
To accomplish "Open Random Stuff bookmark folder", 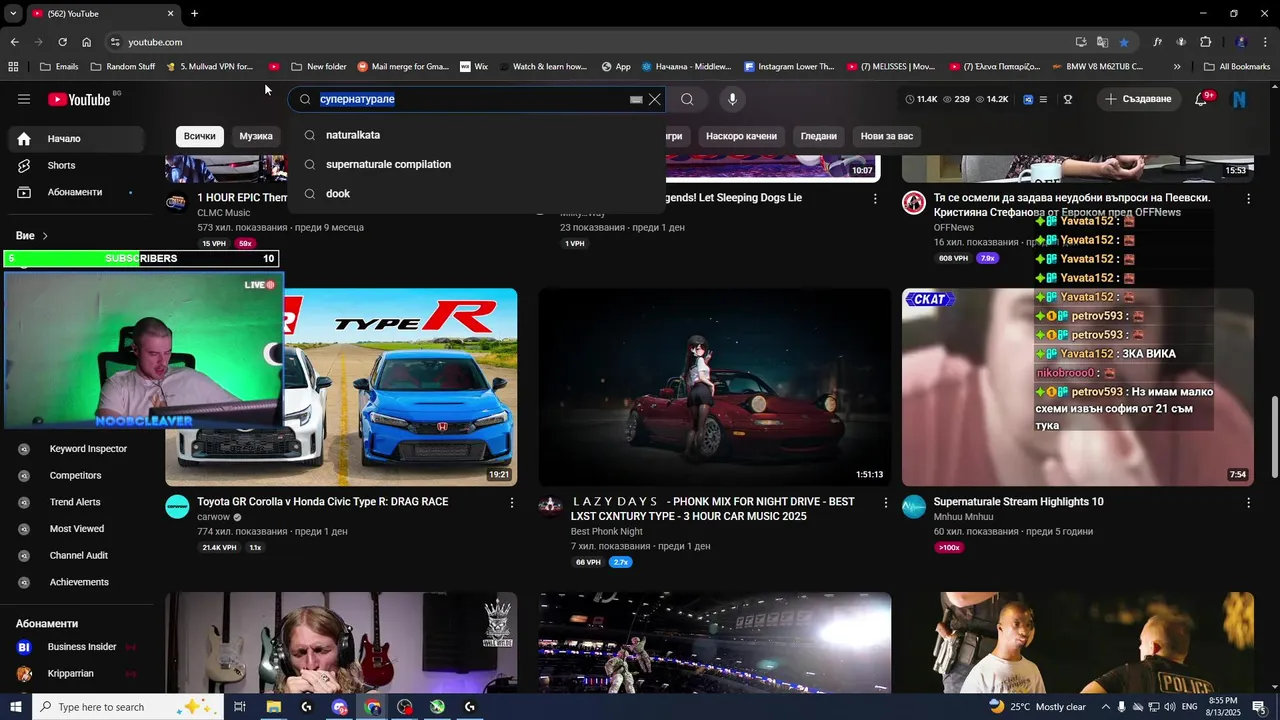I will coord(123,67).
